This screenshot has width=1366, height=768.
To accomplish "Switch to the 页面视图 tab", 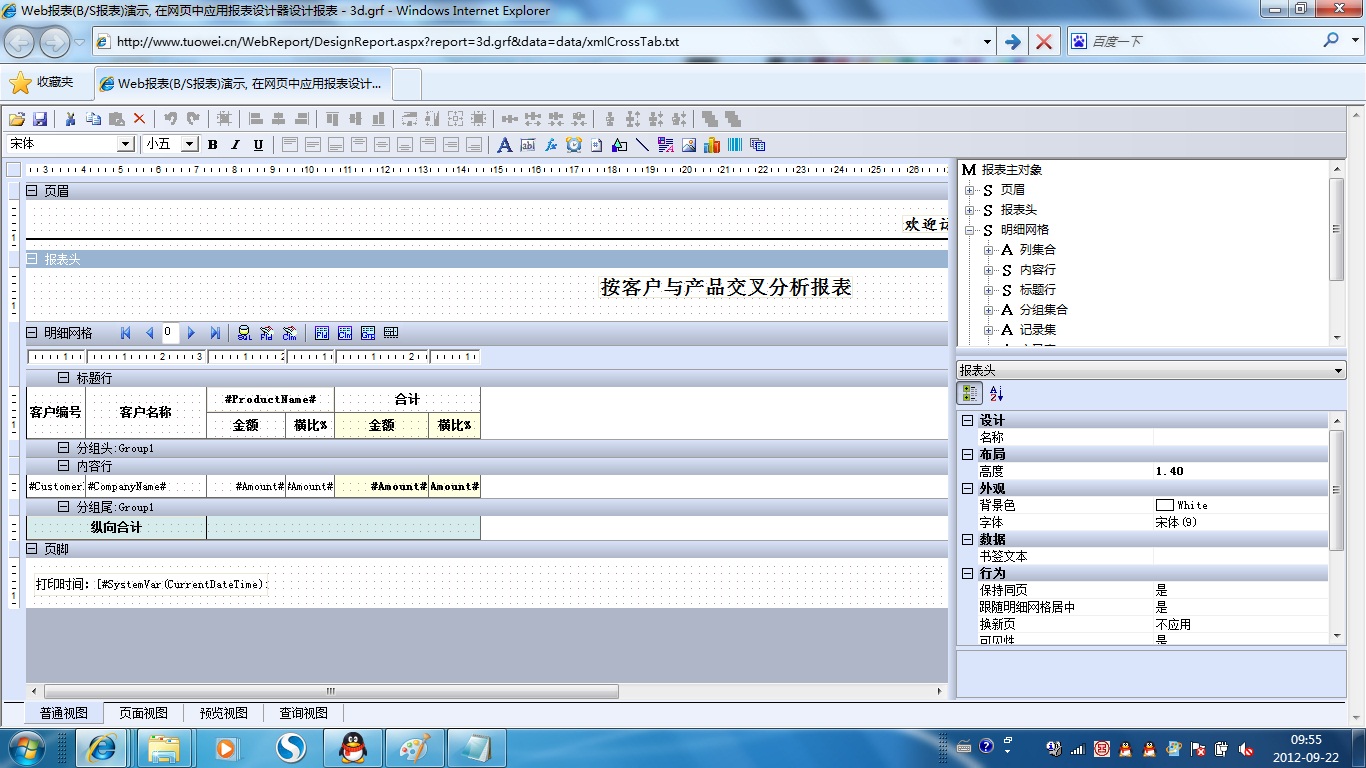I will [143, 713].
